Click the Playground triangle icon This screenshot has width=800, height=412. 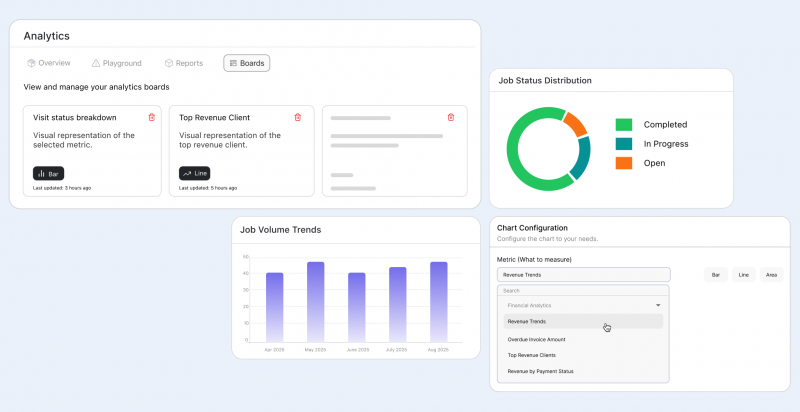(x=96, y=63)
